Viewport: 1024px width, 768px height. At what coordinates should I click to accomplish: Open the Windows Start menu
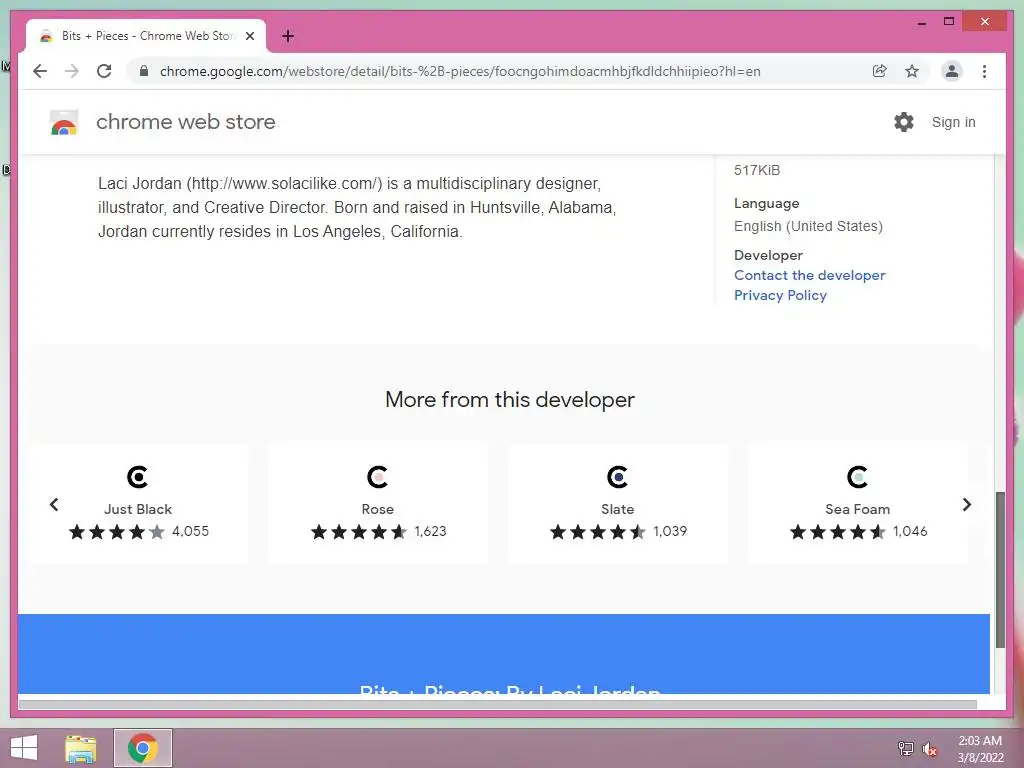point(24,748)
